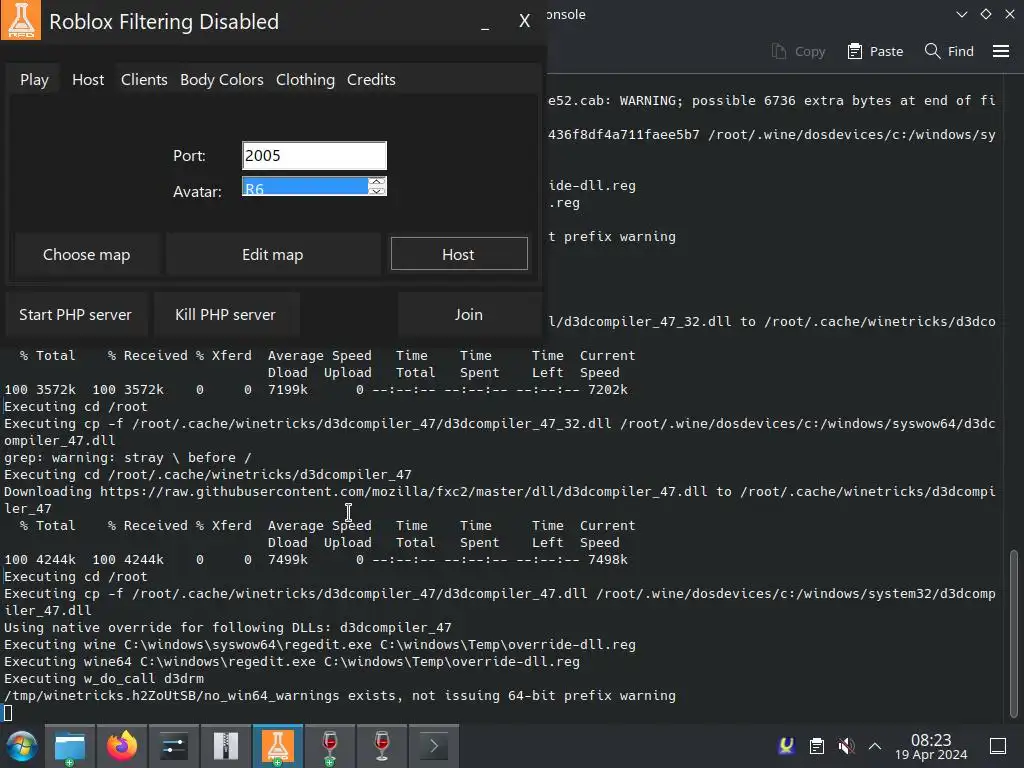Click the show desktop icon

[998, 746]
